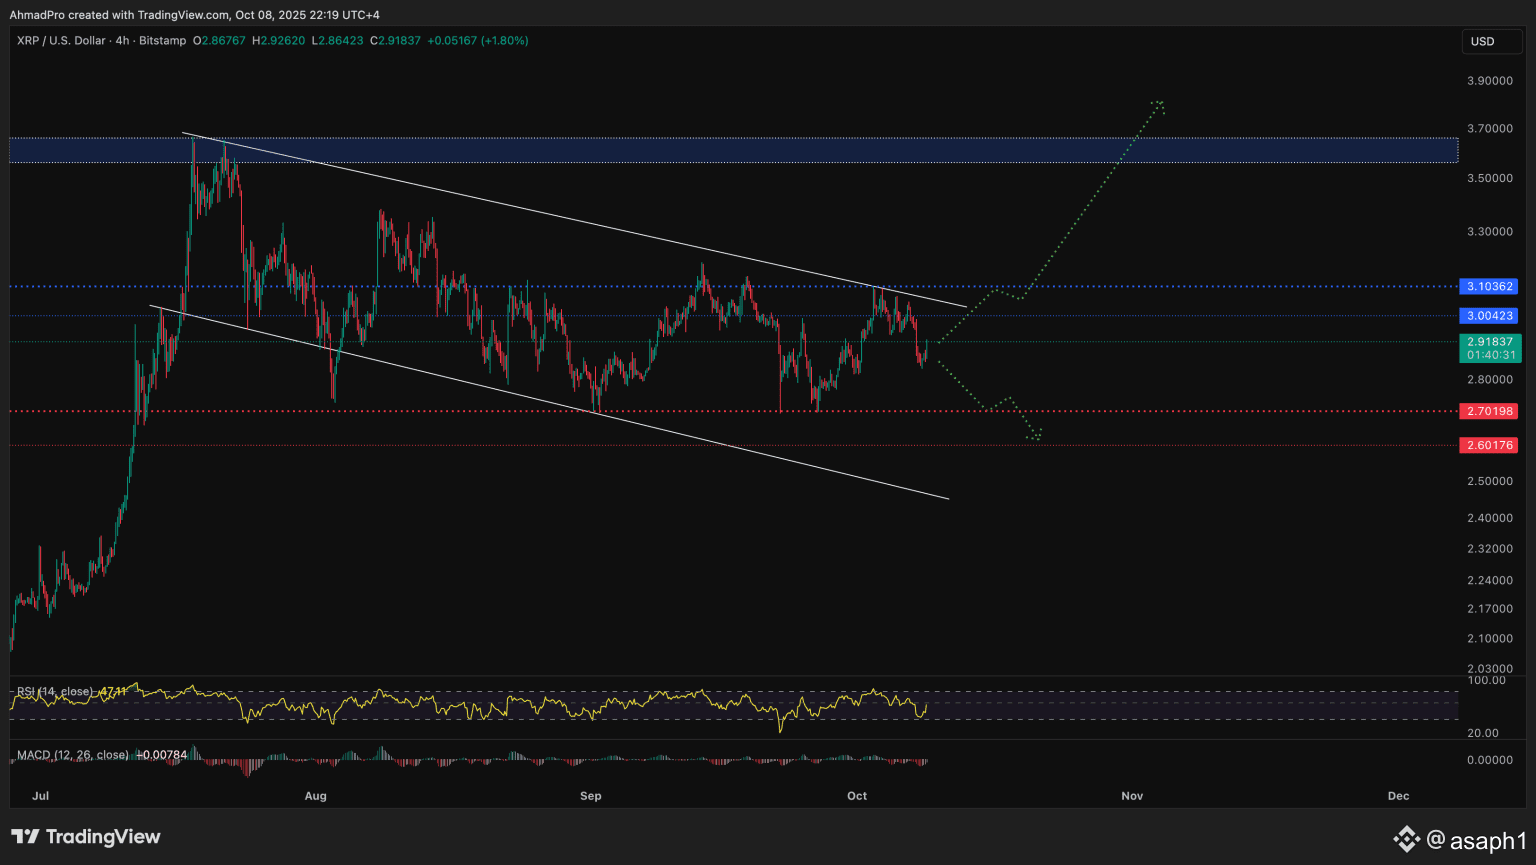The width and height of the screenshot is (1536, 865).
Task: Click the TradingView logo icon
Action: point(25,837)
